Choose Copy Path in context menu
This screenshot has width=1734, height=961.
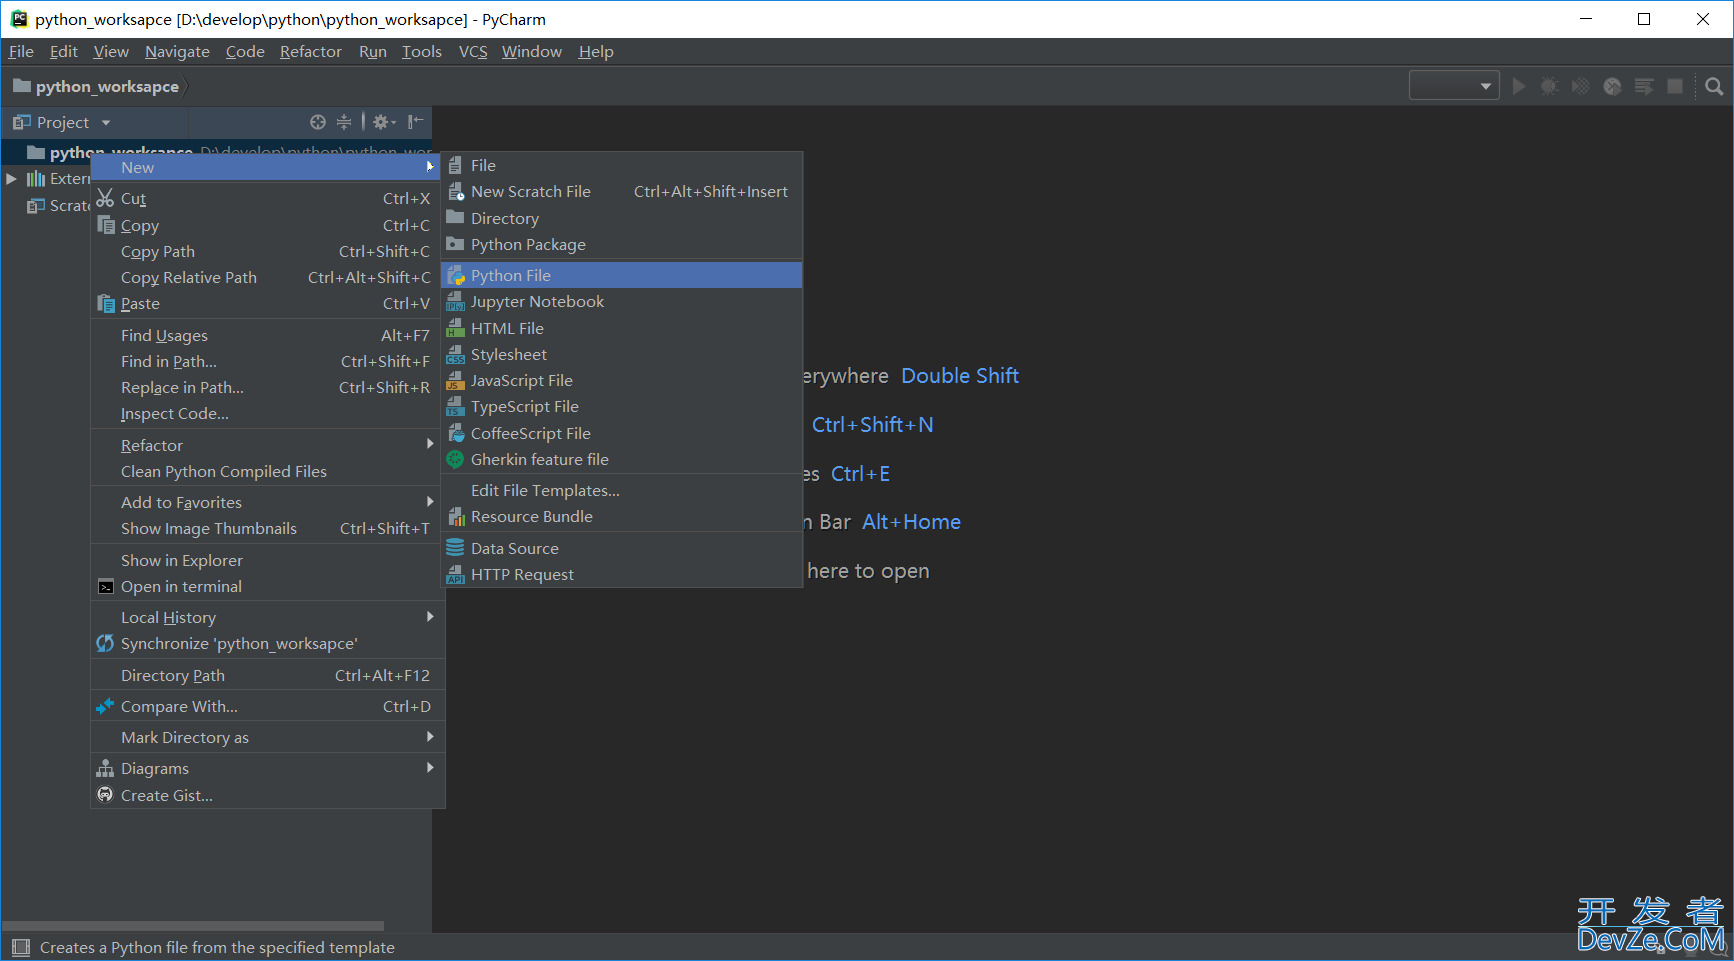tap(267, 251)
